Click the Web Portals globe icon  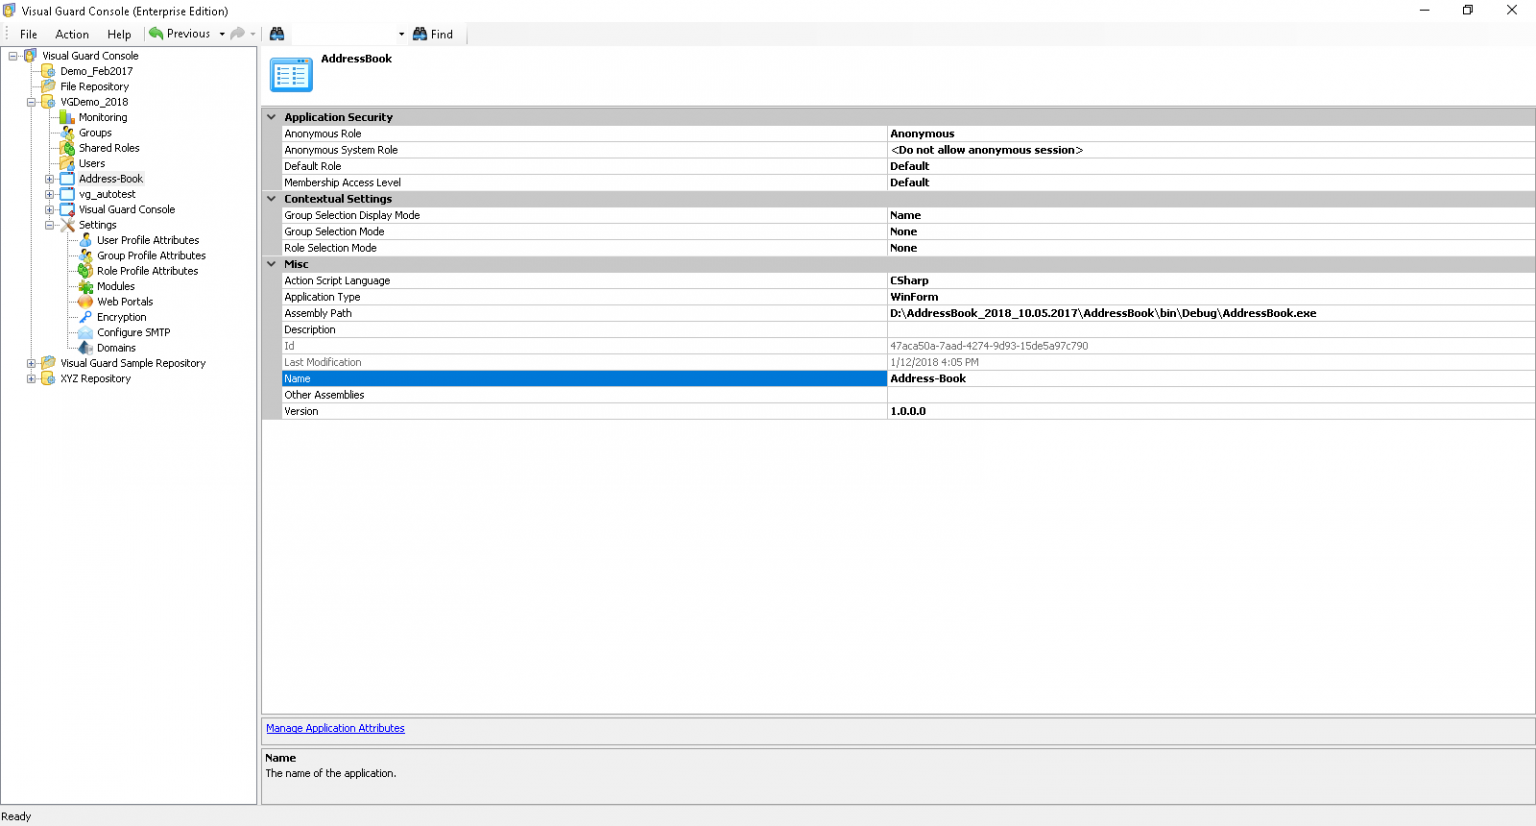pyautogui.click(x=86, y=302)
